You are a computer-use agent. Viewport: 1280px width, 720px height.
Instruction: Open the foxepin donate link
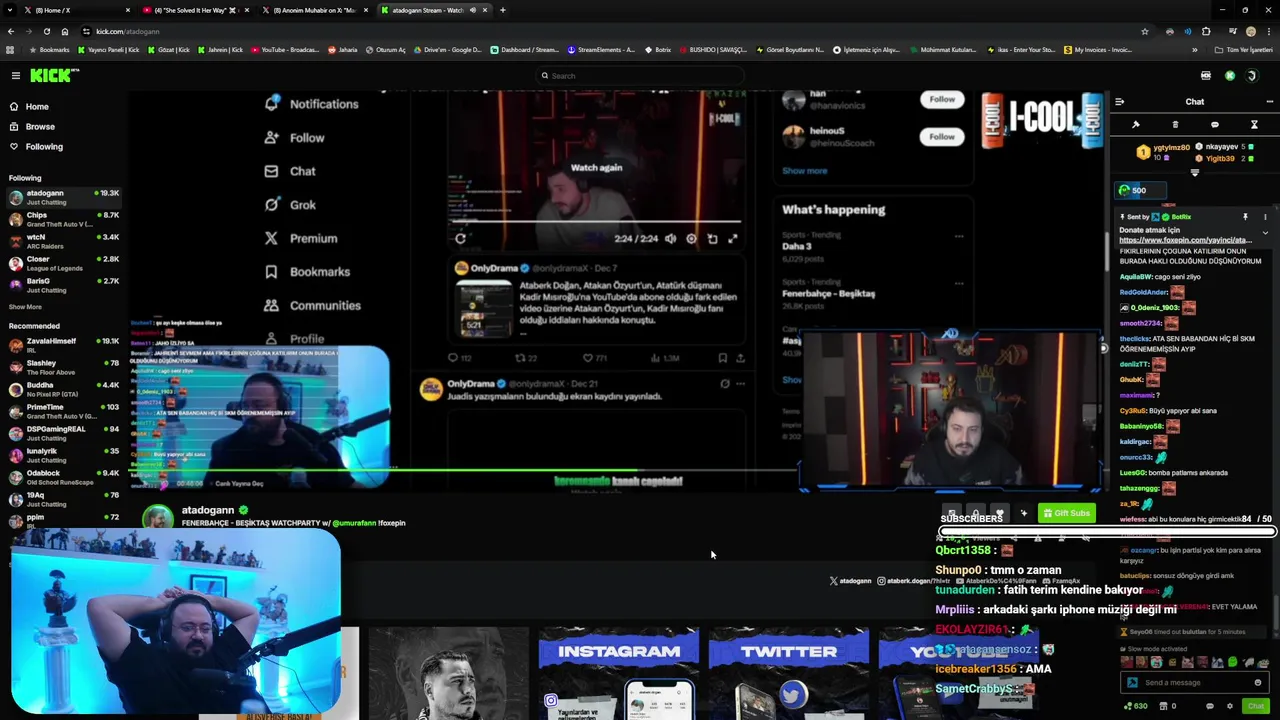pyautogui.click(x=1185, y=240)
